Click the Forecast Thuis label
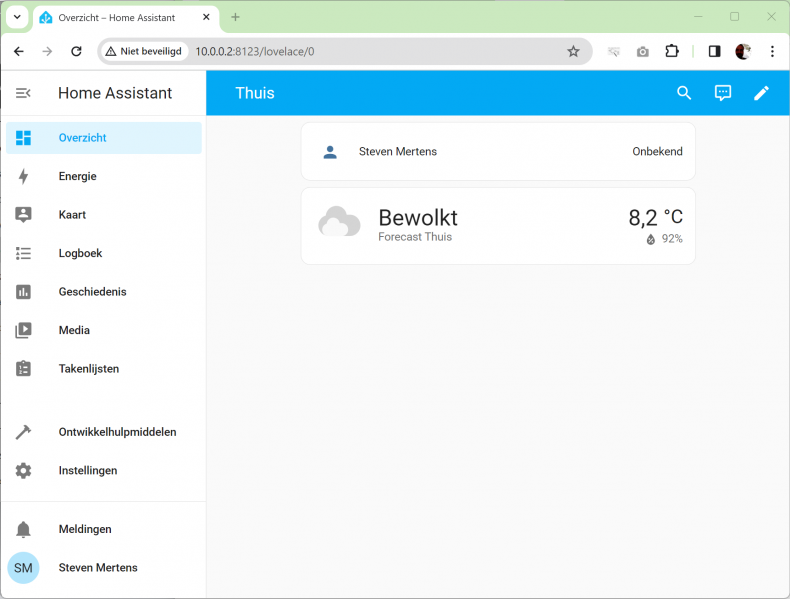Screen dimensions: 790x599 pos(415,237)
